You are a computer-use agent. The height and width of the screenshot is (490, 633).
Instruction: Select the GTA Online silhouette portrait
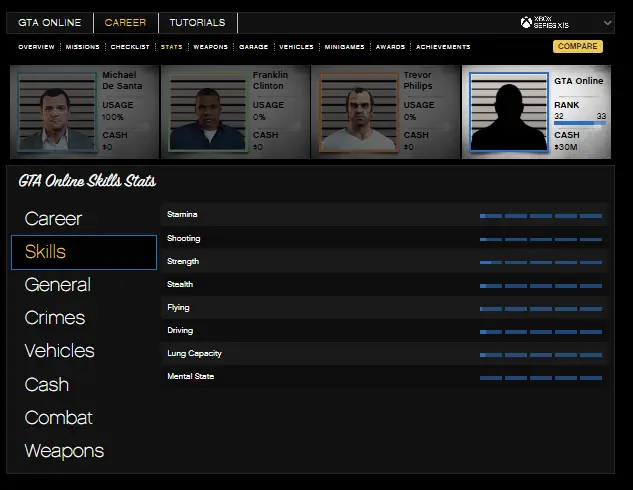pyautogui.click(x=508, y=112)
